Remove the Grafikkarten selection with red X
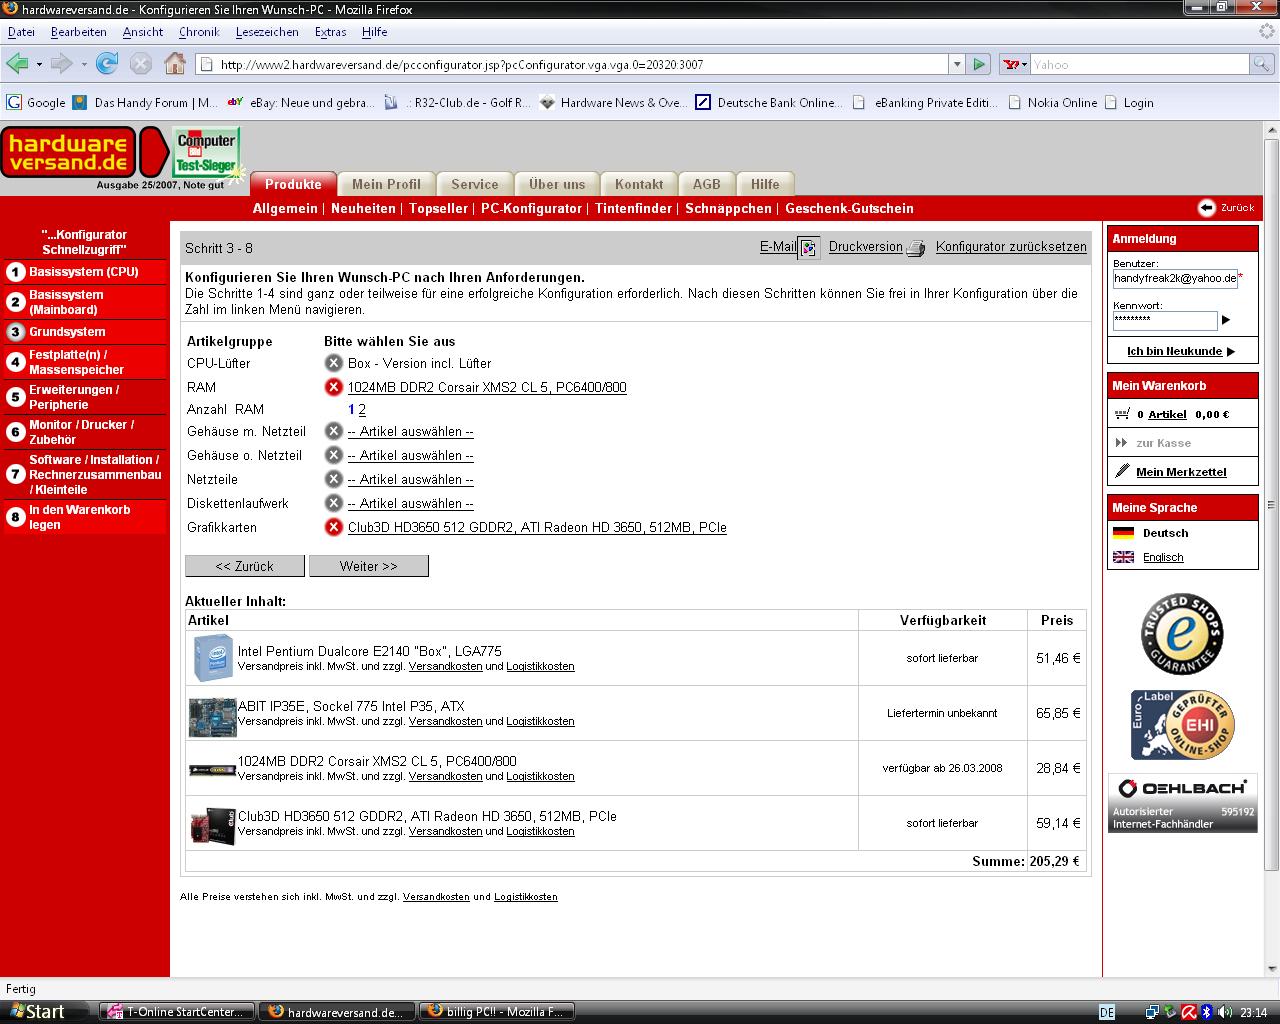The width and height of the screenshot is (1280, 1024). click(x=334, y=527)
